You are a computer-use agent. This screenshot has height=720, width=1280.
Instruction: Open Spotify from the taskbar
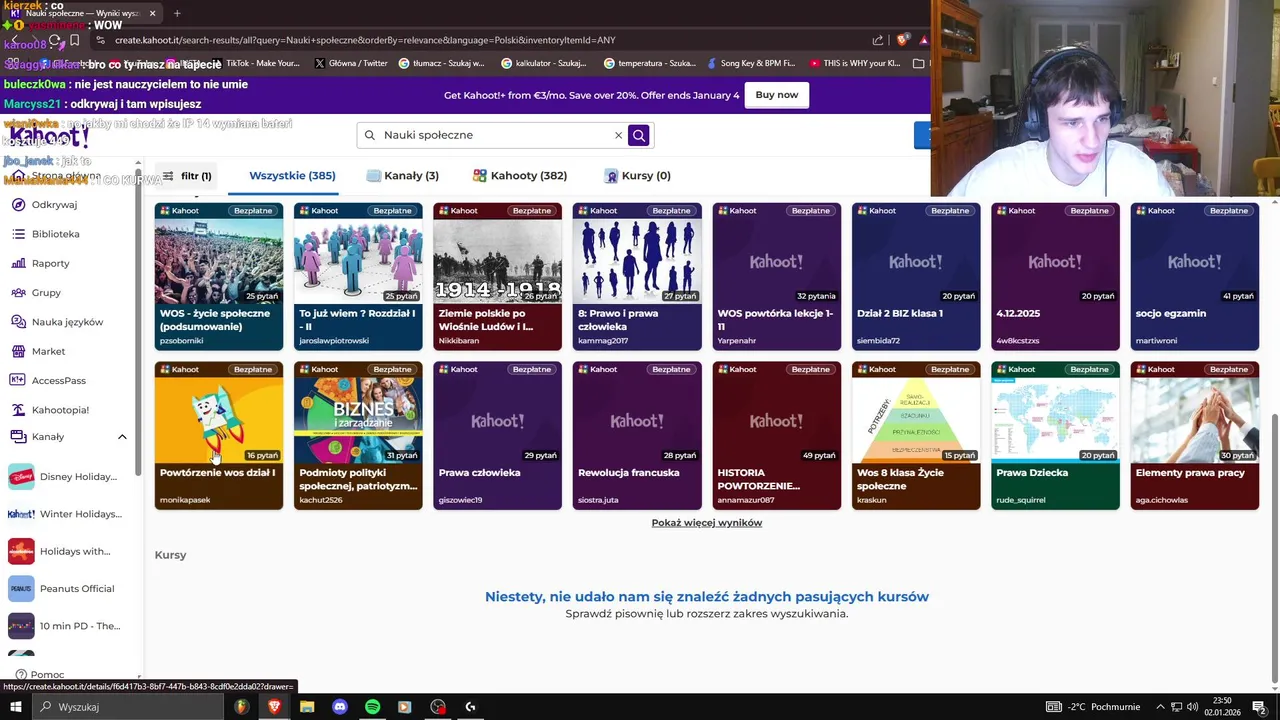tap(372, 707)
